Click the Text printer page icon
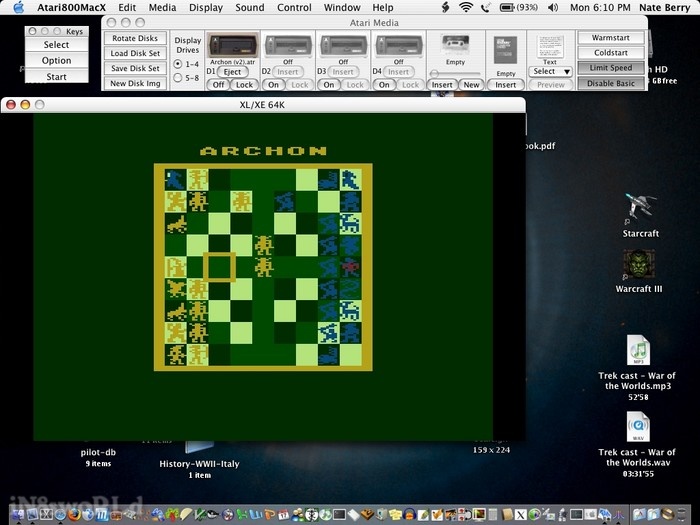This screenshot has width=700, height=525. point(550,46)
